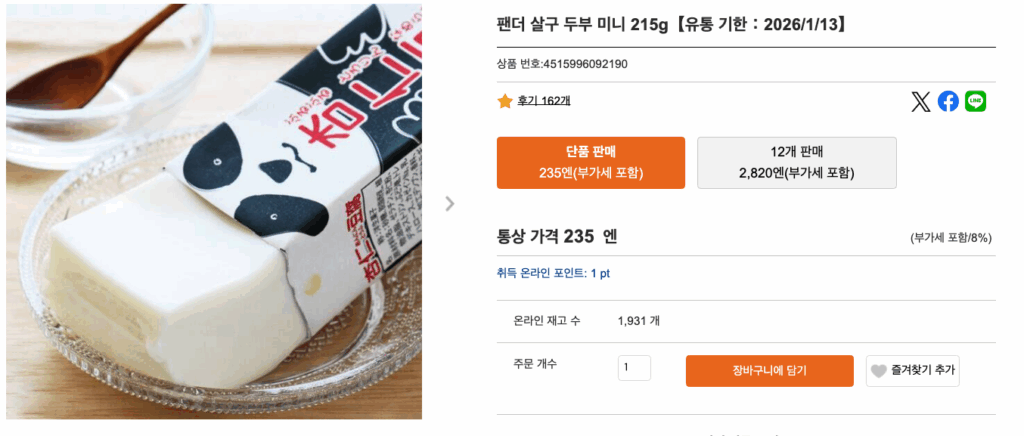This screenshot has width=1024, height=436.
Task: Click the 온라인 재고 수 label
Action: (547, 321)
